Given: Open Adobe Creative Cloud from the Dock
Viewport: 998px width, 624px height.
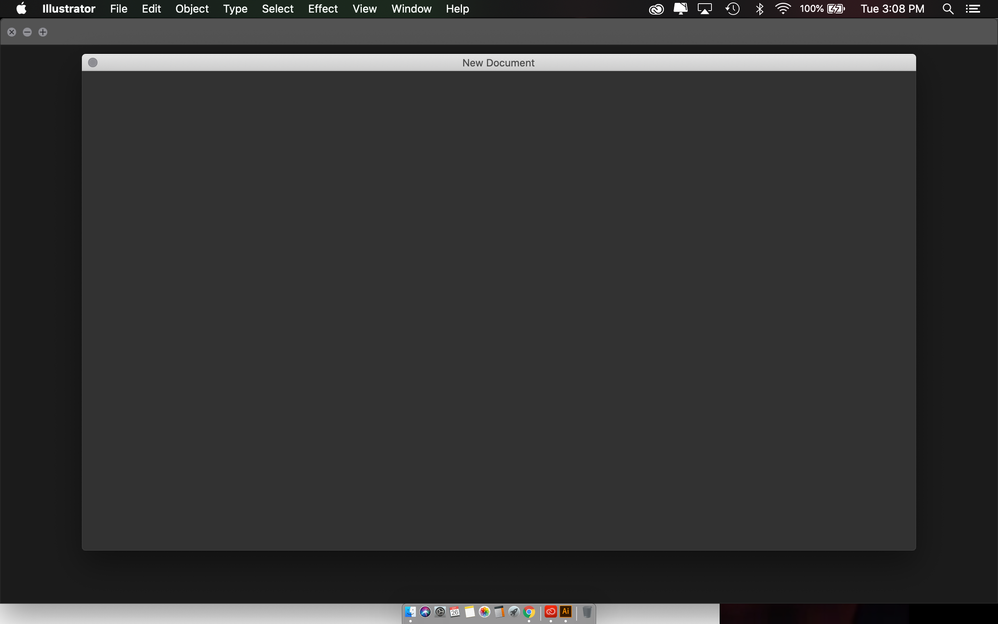Looking at the screenshot, I should 549,612.
